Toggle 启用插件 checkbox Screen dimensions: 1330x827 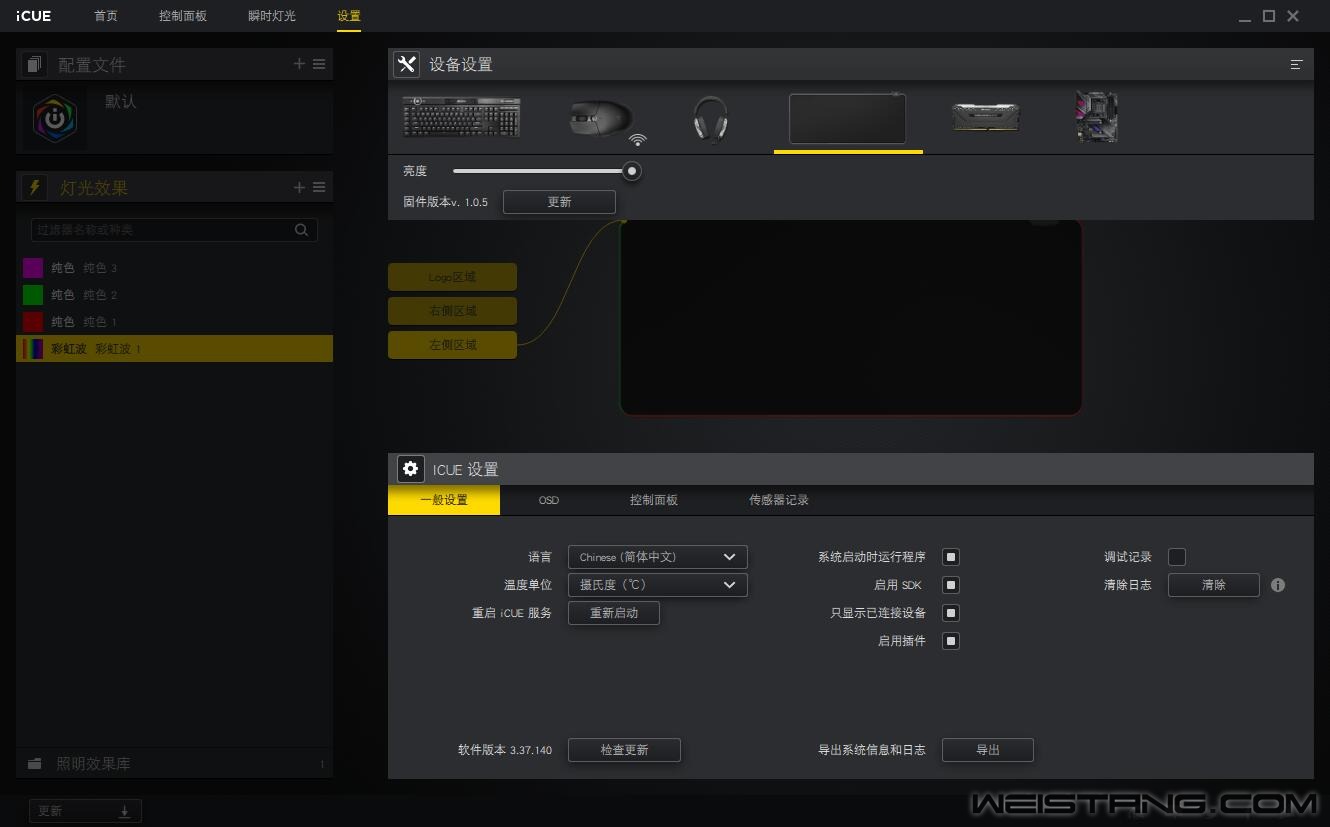[x=951, y=641]
